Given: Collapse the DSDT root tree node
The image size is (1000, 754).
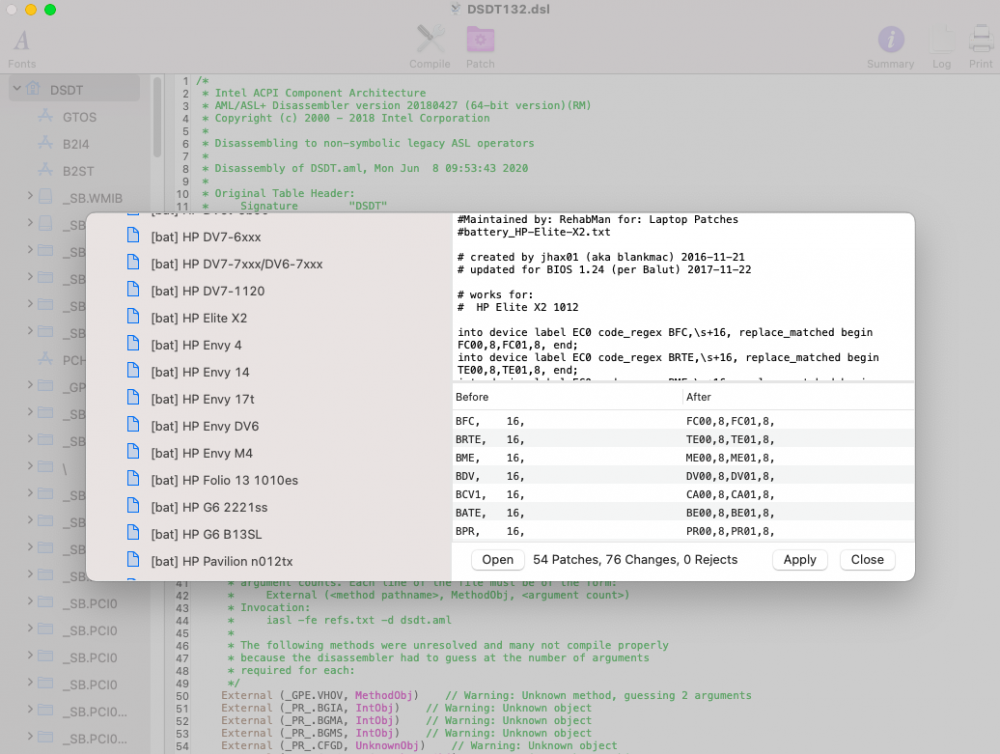Looking at the screenshot, I should 17,89.
